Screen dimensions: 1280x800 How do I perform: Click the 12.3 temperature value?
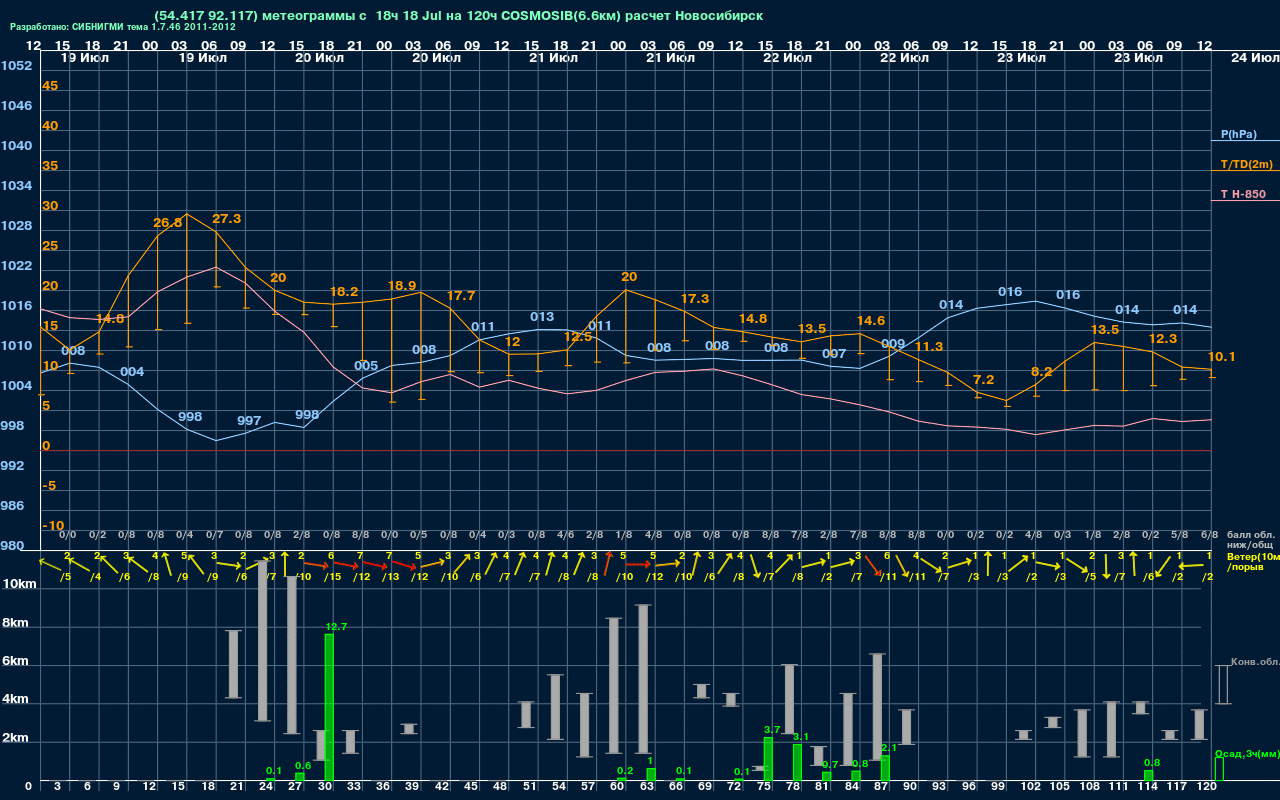[x=1163, y=338]
